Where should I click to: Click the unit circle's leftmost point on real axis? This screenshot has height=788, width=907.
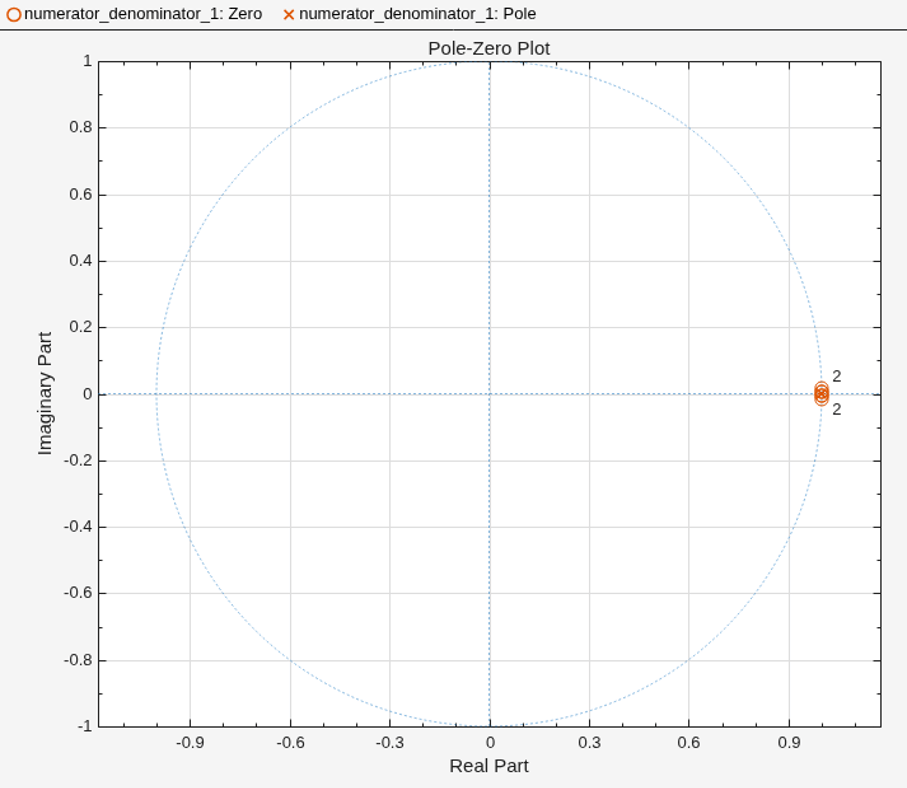click(x=157, y=394)
